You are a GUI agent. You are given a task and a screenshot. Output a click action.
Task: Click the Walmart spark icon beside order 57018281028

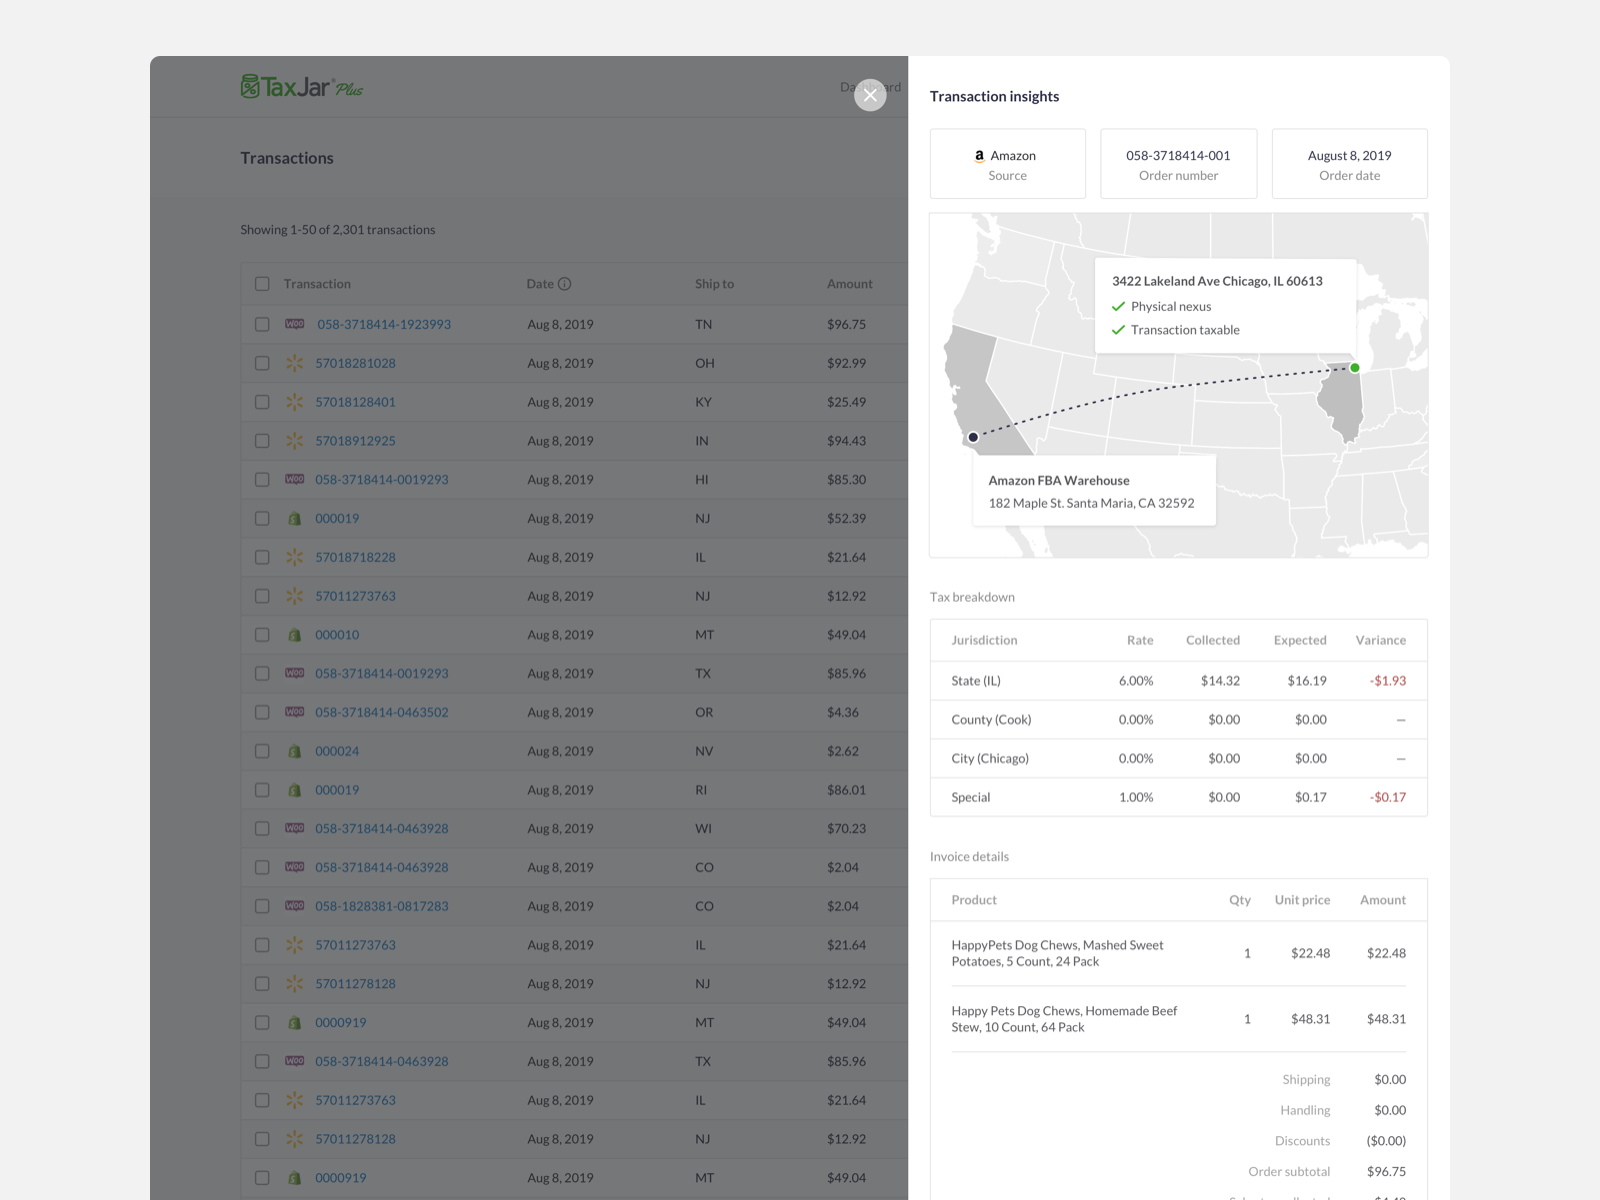295,363
